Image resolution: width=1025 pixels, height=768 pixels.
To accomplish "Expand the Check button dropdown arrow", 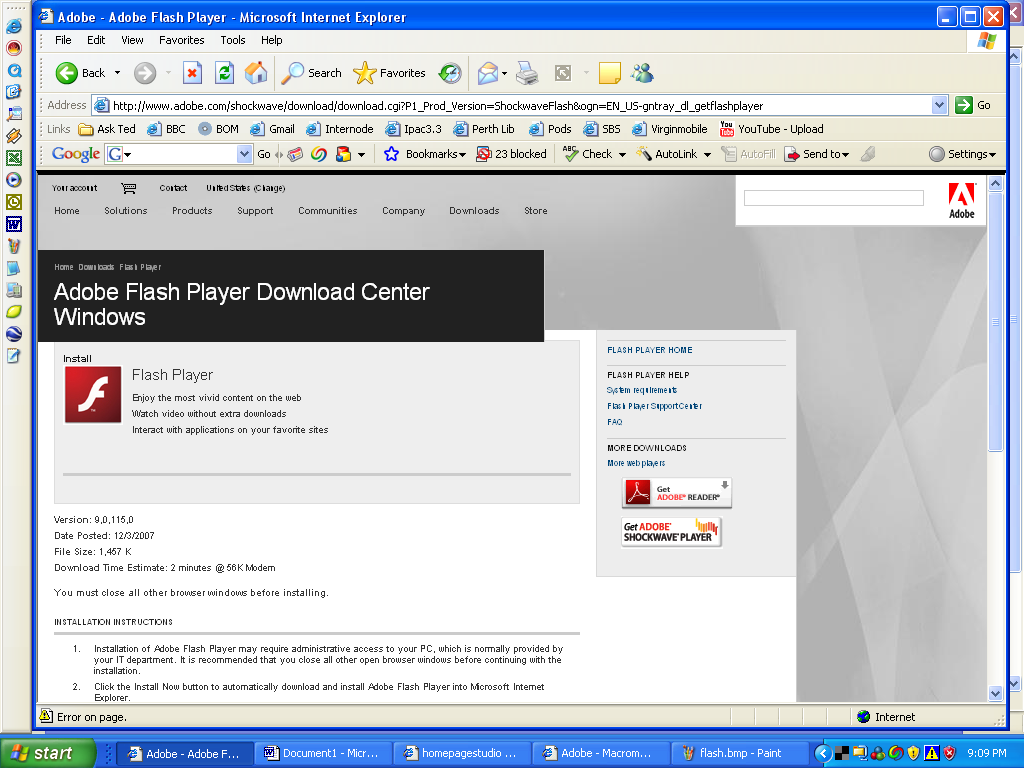I will click(622, 155).
